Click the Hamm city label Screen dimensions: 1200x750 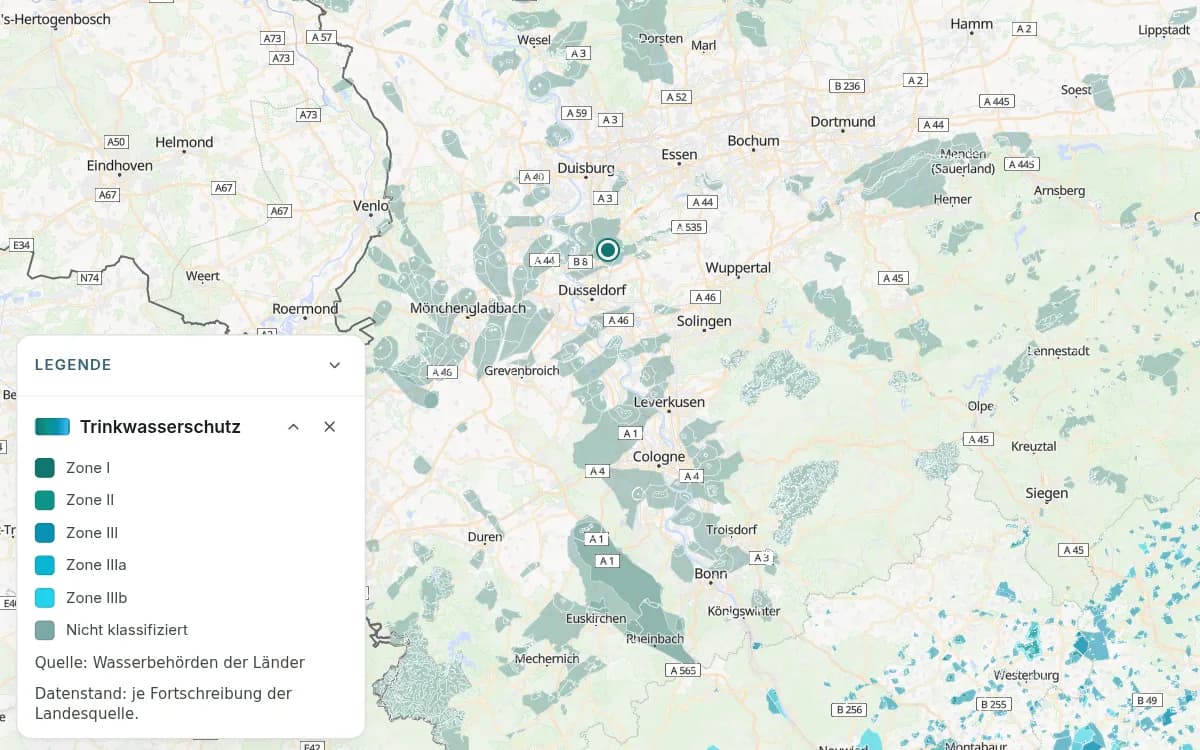(972, 24)
